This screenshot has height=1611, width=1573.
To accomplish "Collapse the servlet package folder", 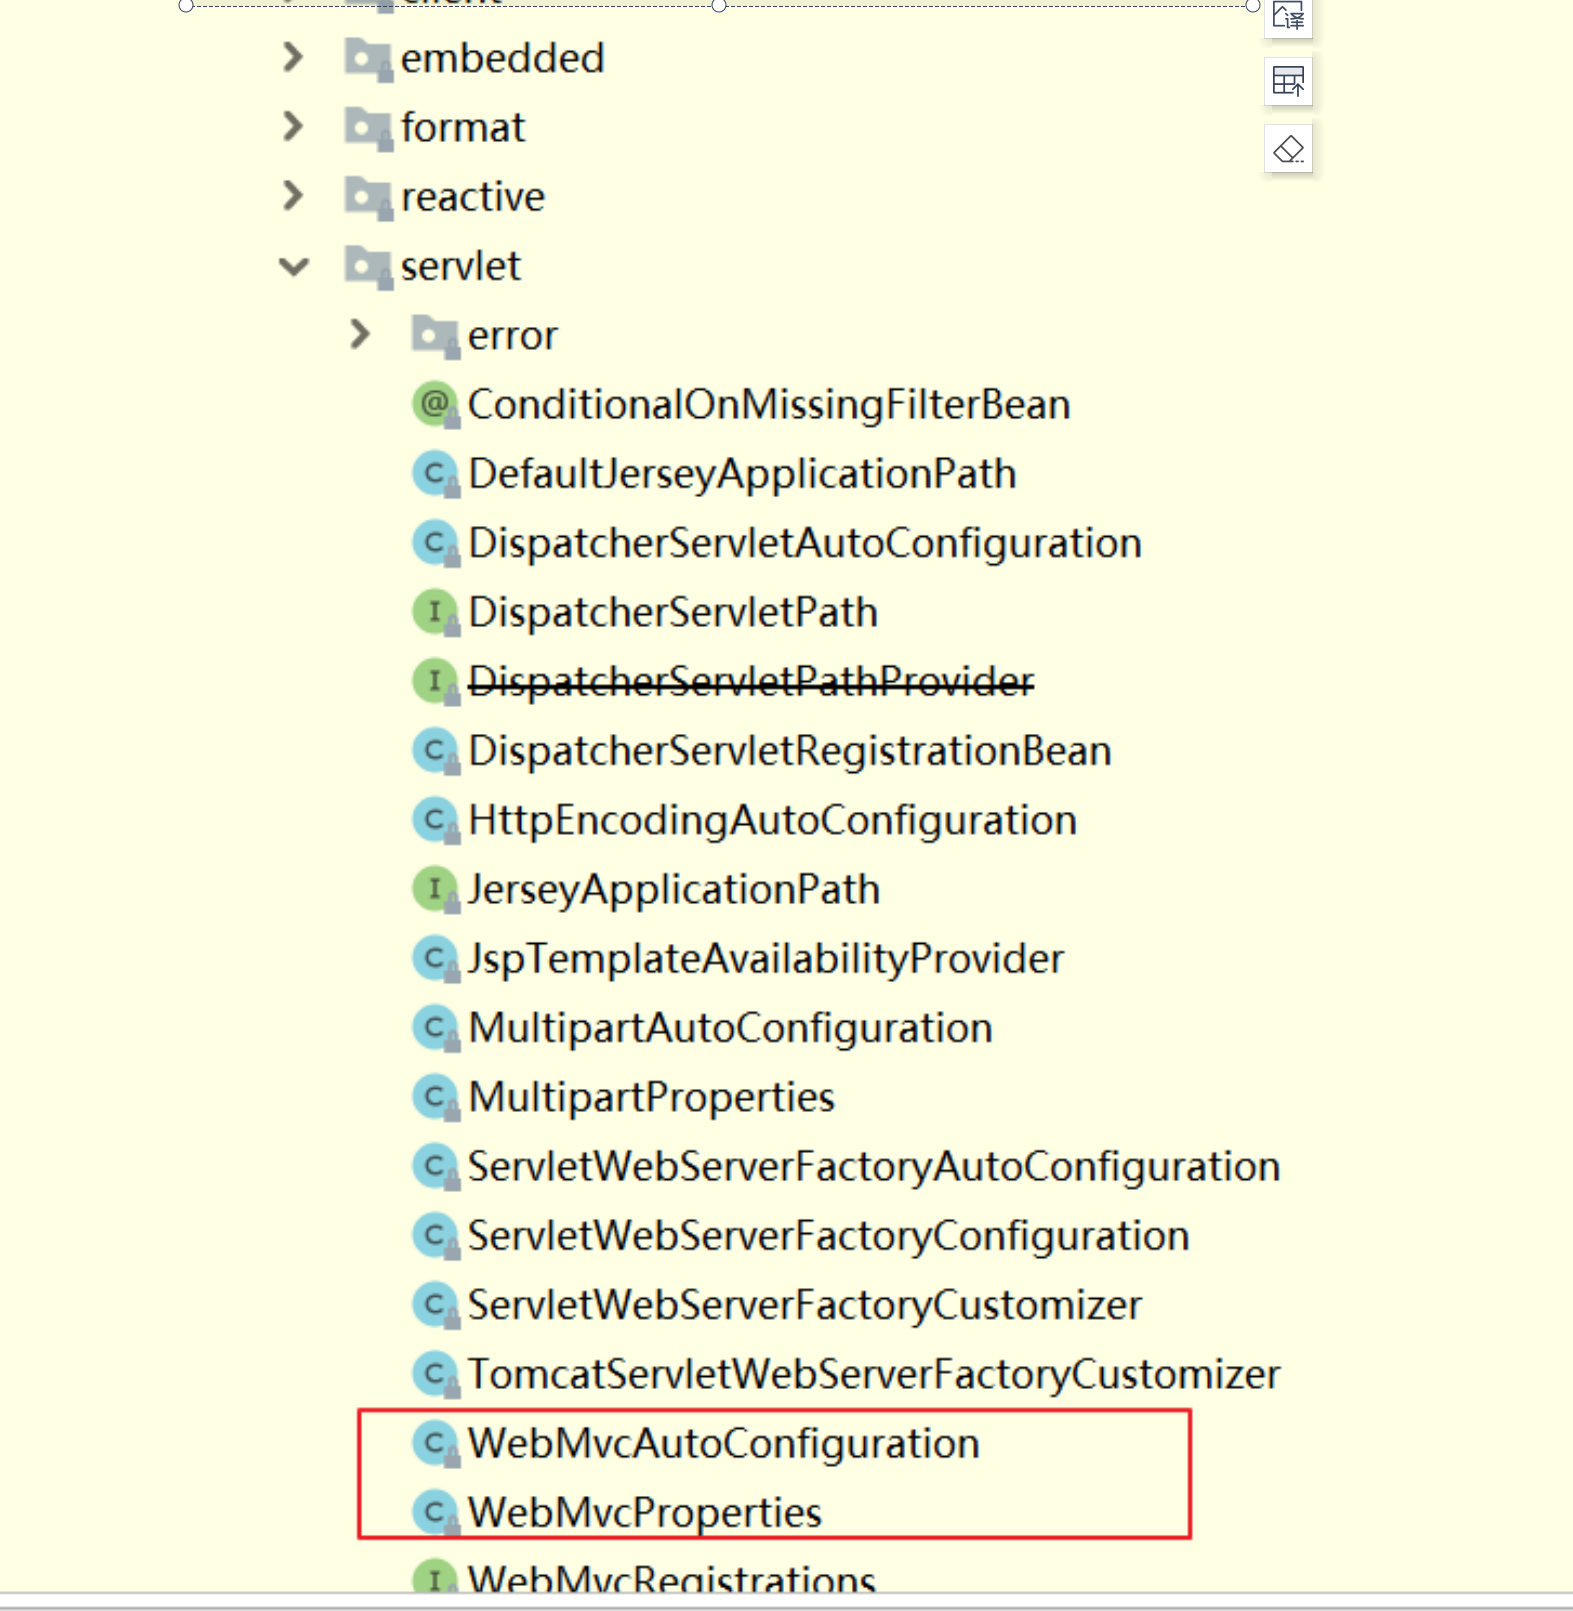I will click(294, 266).
